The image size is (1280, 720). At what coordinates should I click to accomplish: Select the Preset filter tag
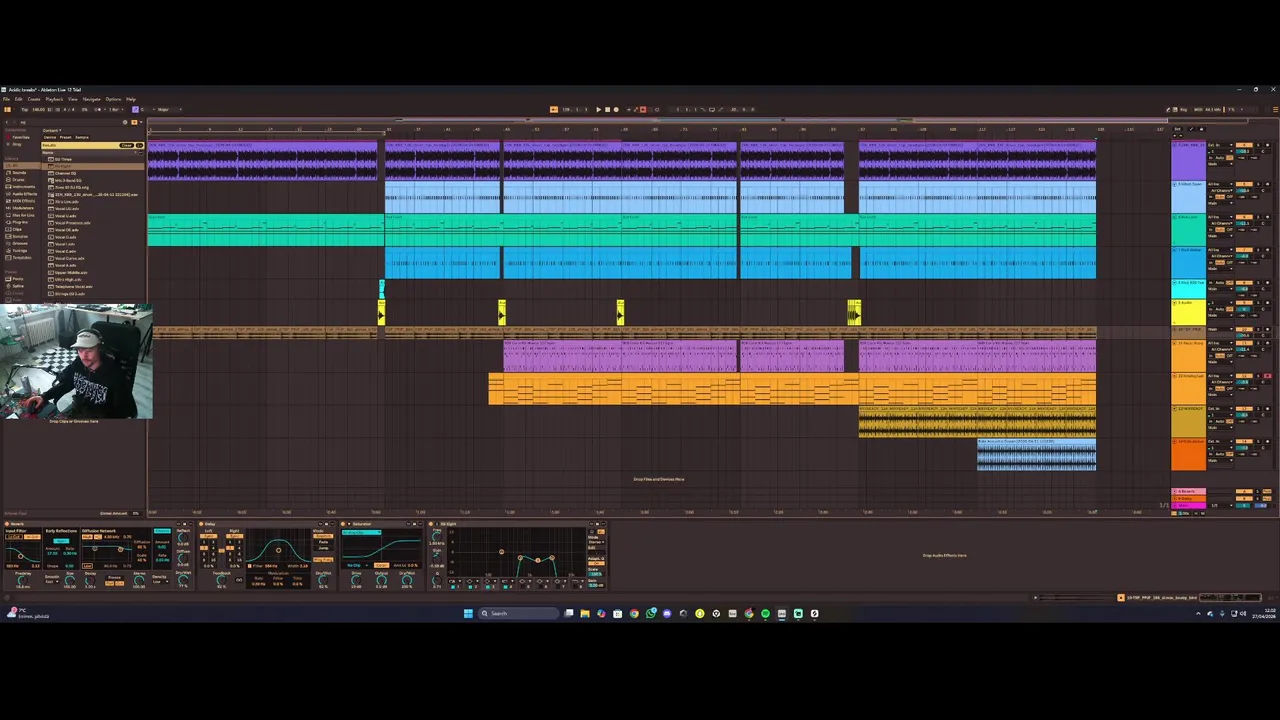point(65,137)
